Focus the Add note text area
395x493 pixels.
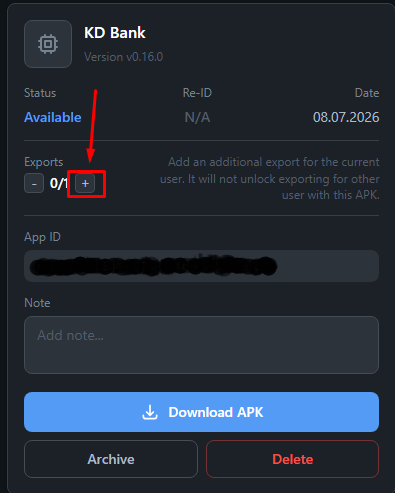201,345
